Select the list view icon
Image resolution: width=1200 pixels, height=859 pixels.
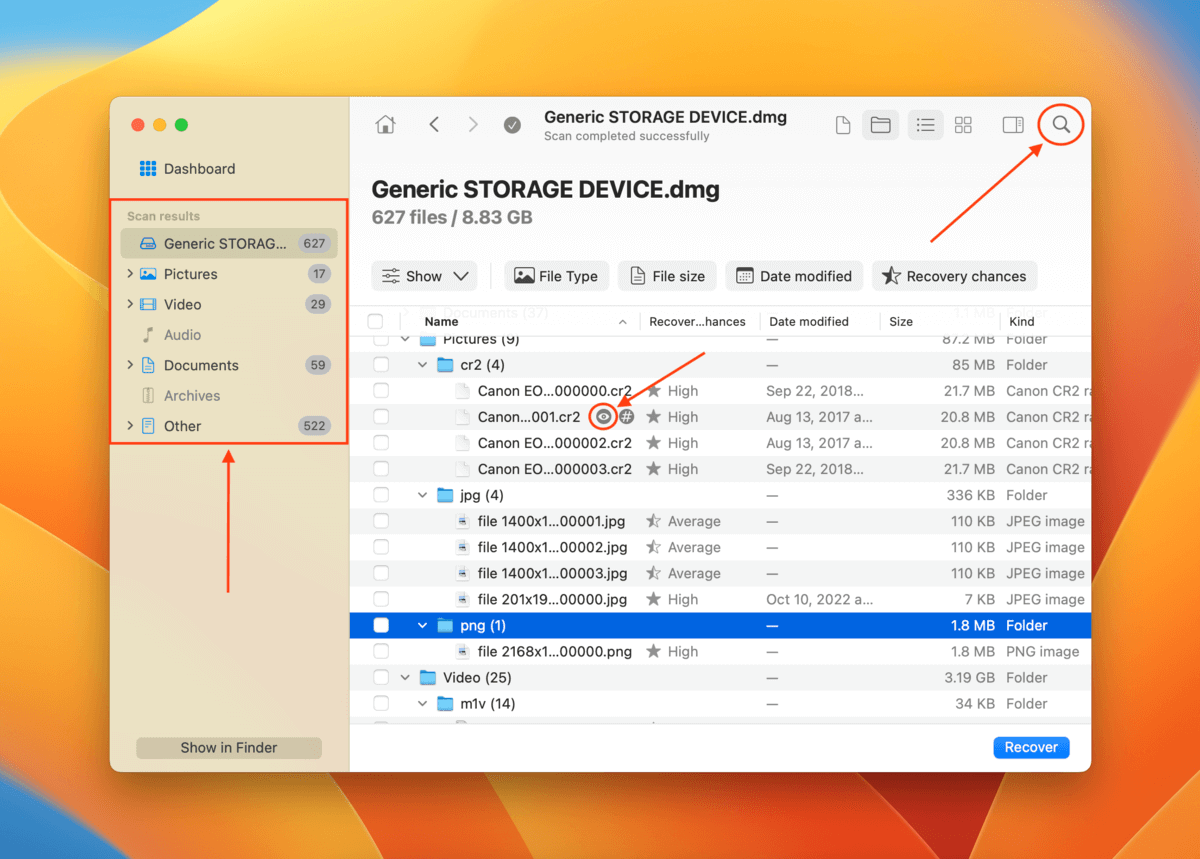coord(925,125)
